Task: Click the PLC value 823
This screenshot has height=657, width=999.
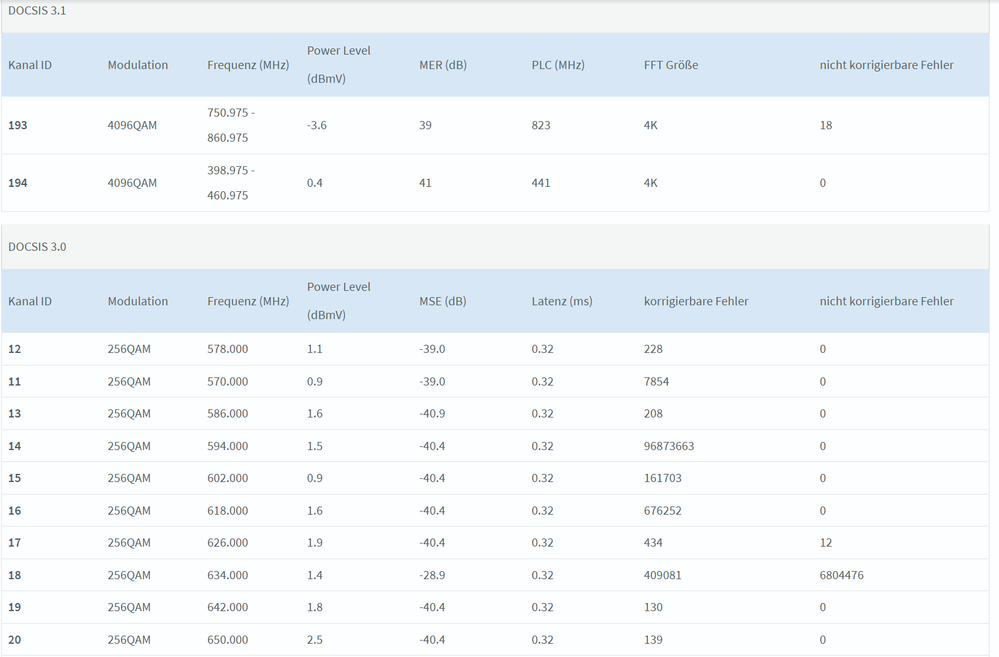Action: tap(541, 125)
